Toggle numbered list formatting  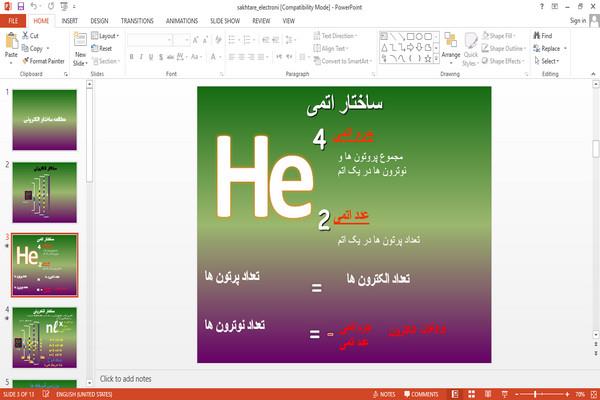(248, 40)
